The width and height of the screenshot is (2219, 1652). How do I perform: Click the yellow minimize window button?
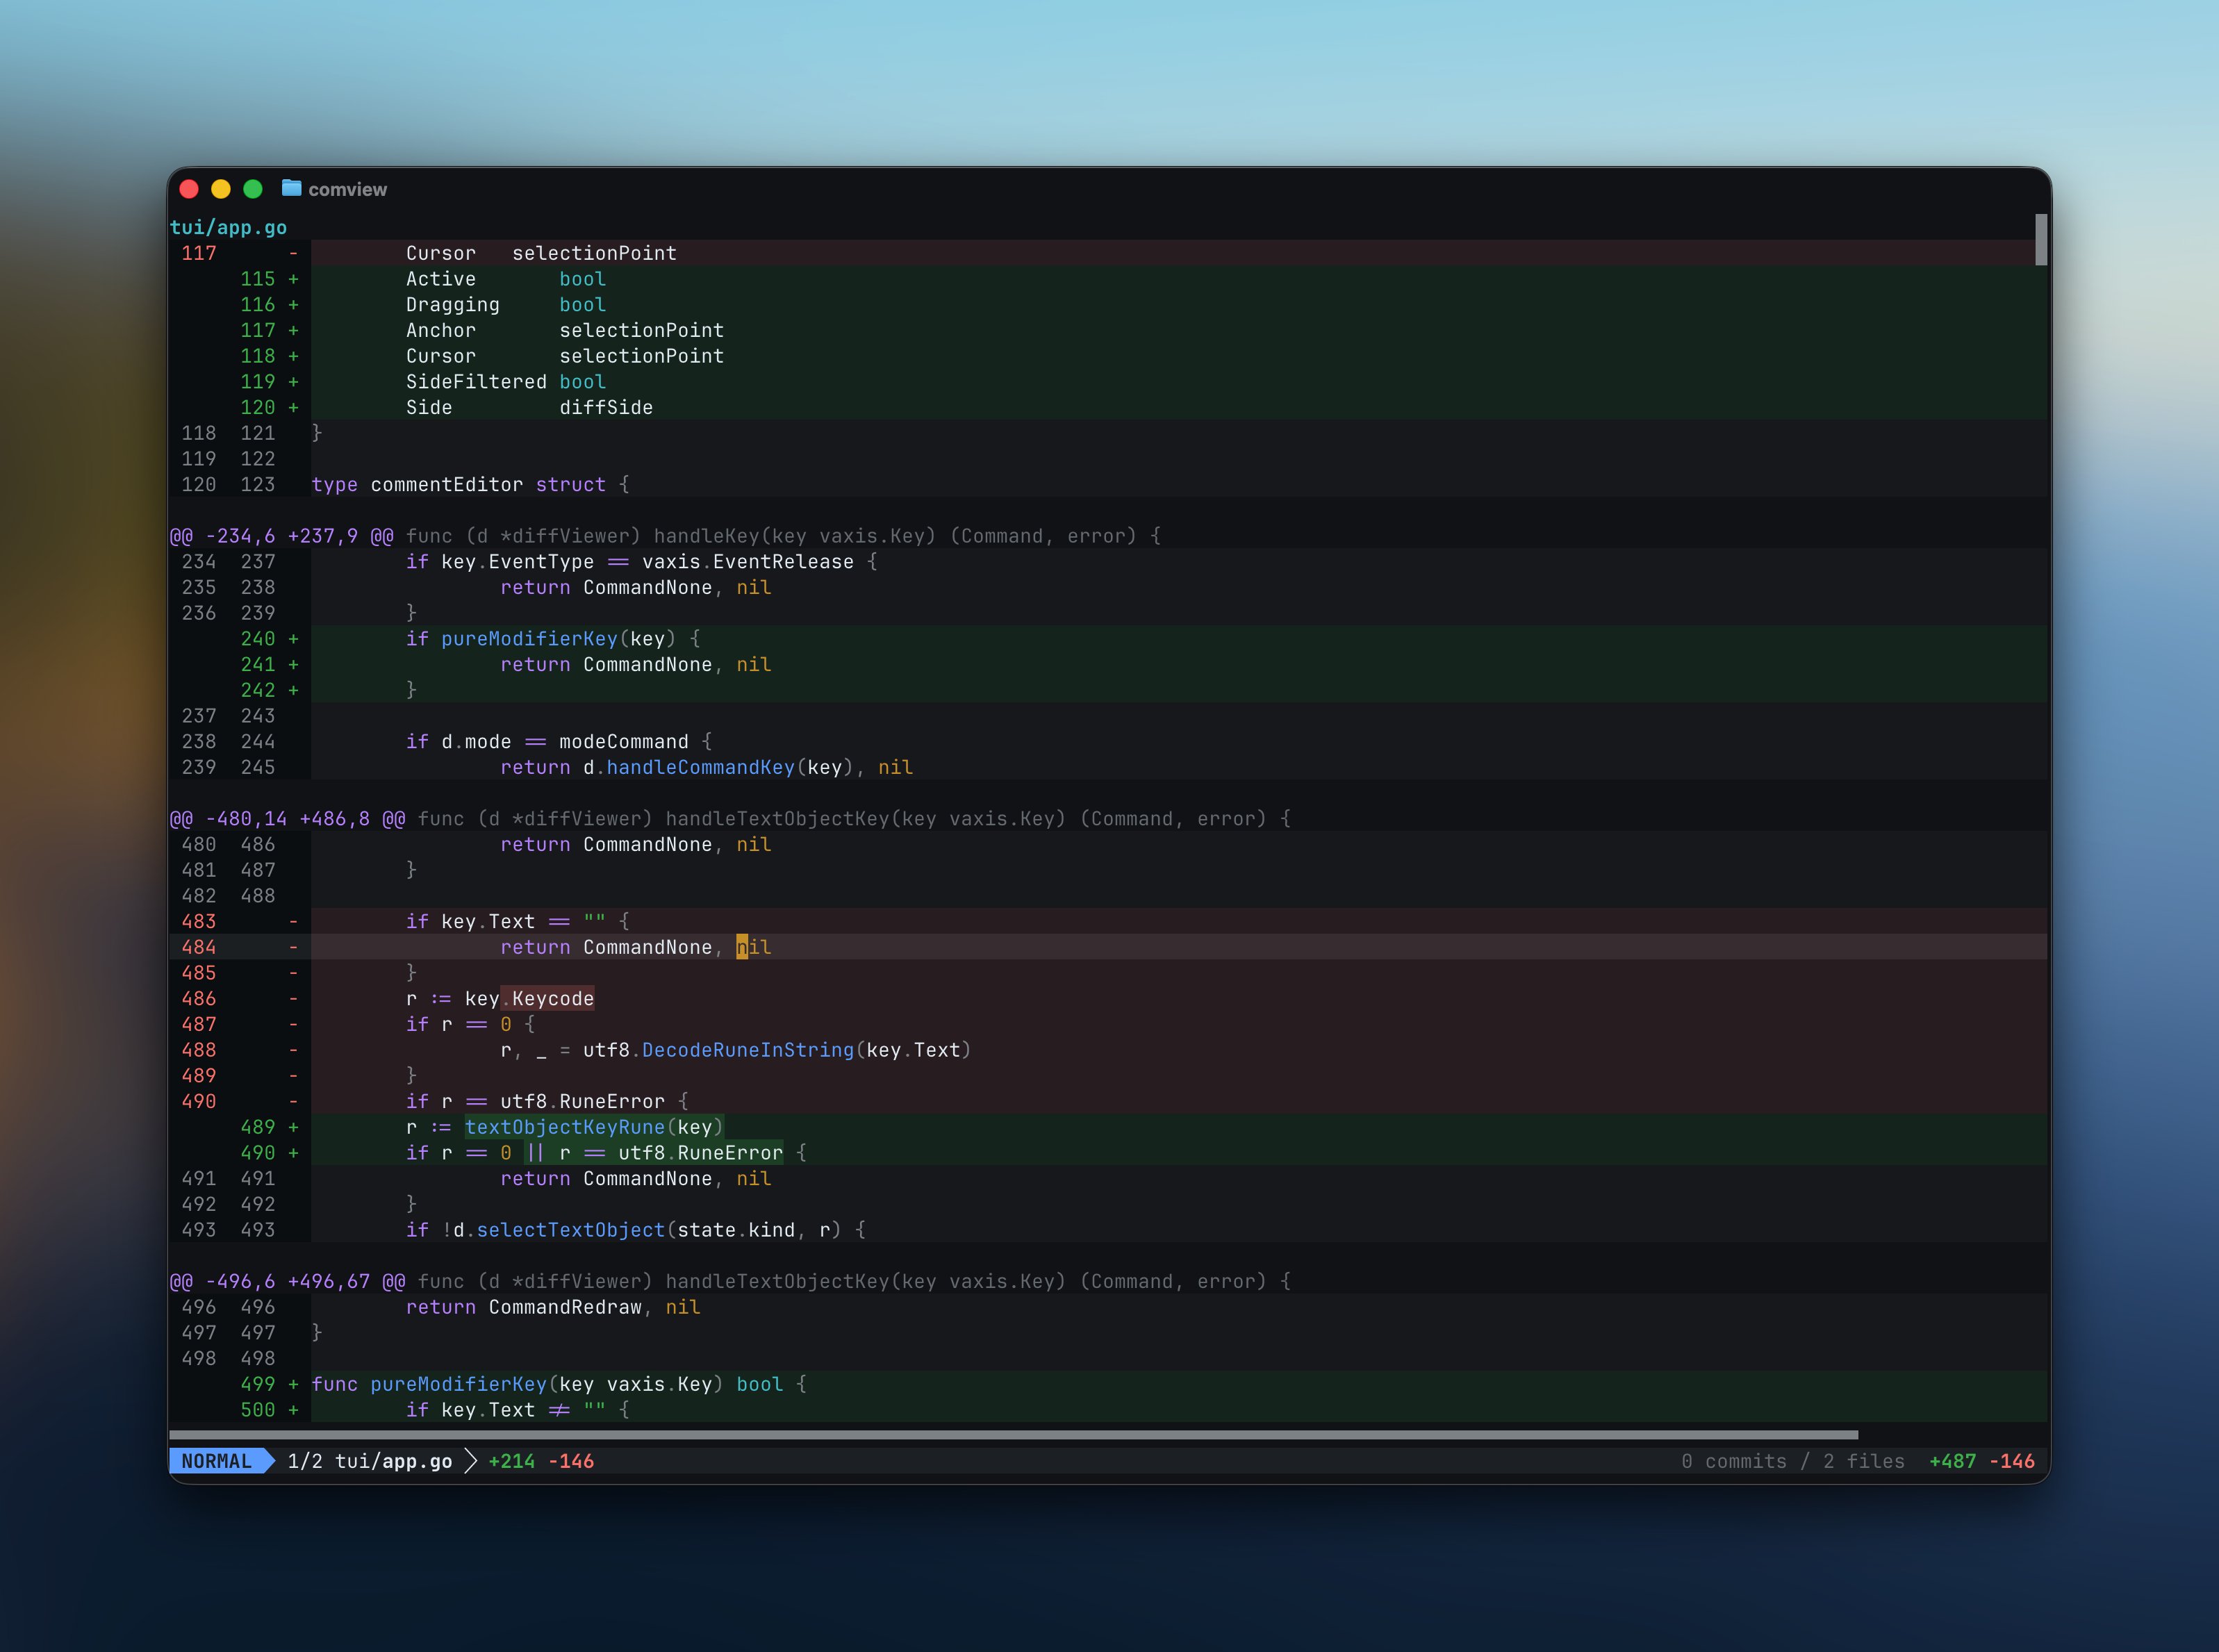point(221,189)
